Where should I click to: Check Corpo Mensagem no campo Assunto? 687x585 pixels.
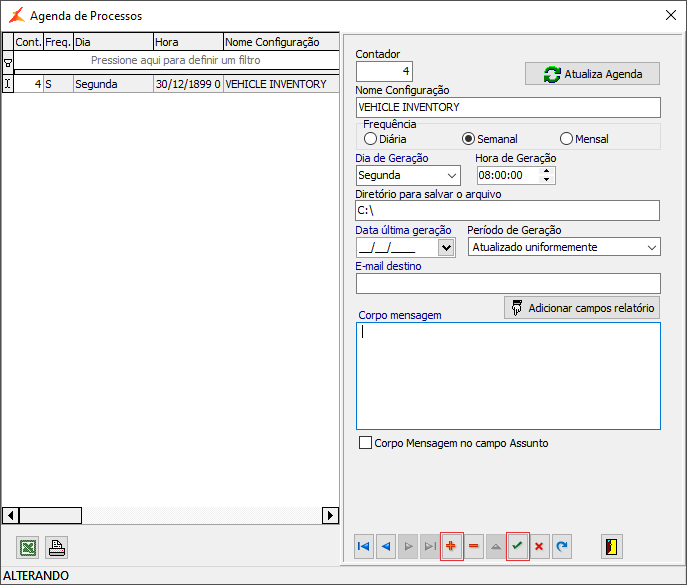click(453, 443)
